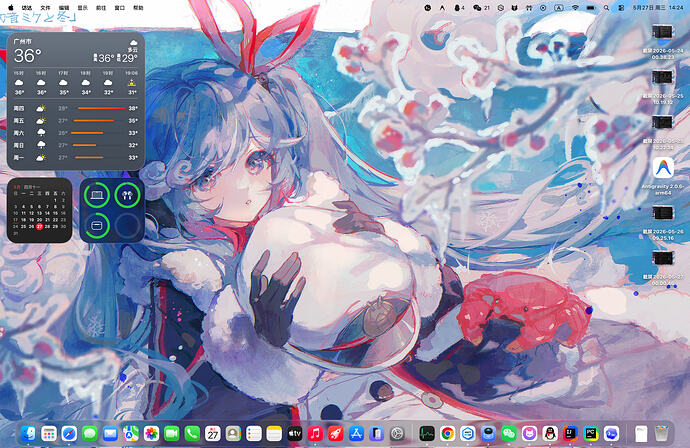Viewport: 690px width, 448px height.
Task: Open System Settings gear in Dock
Action: [397, 434]
